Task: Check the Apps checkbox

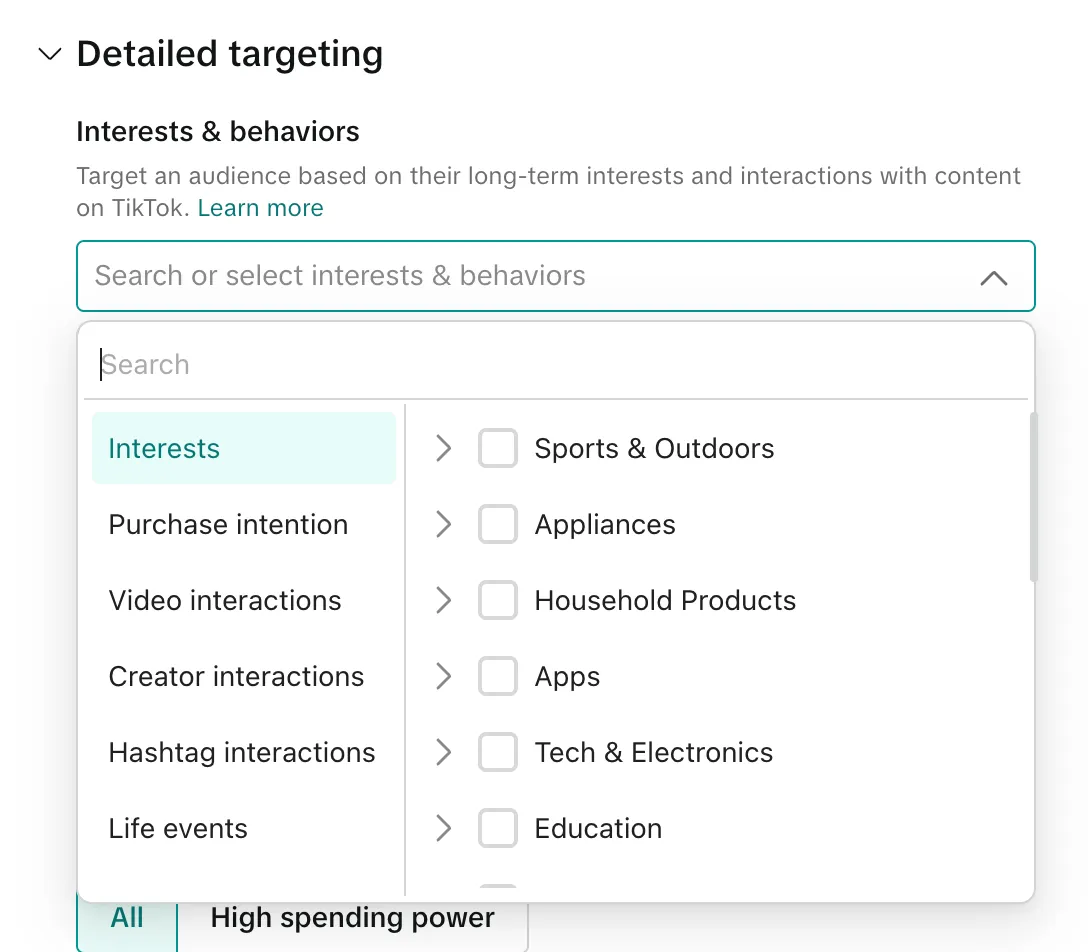Action: 498,677
